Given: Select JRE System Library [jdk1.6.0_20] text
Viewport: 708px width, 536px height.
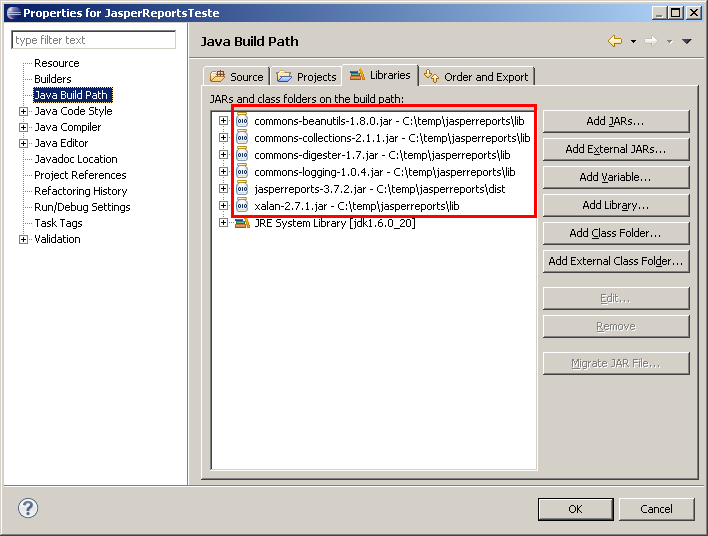Looking at the screenshot, I should [335, 223].
